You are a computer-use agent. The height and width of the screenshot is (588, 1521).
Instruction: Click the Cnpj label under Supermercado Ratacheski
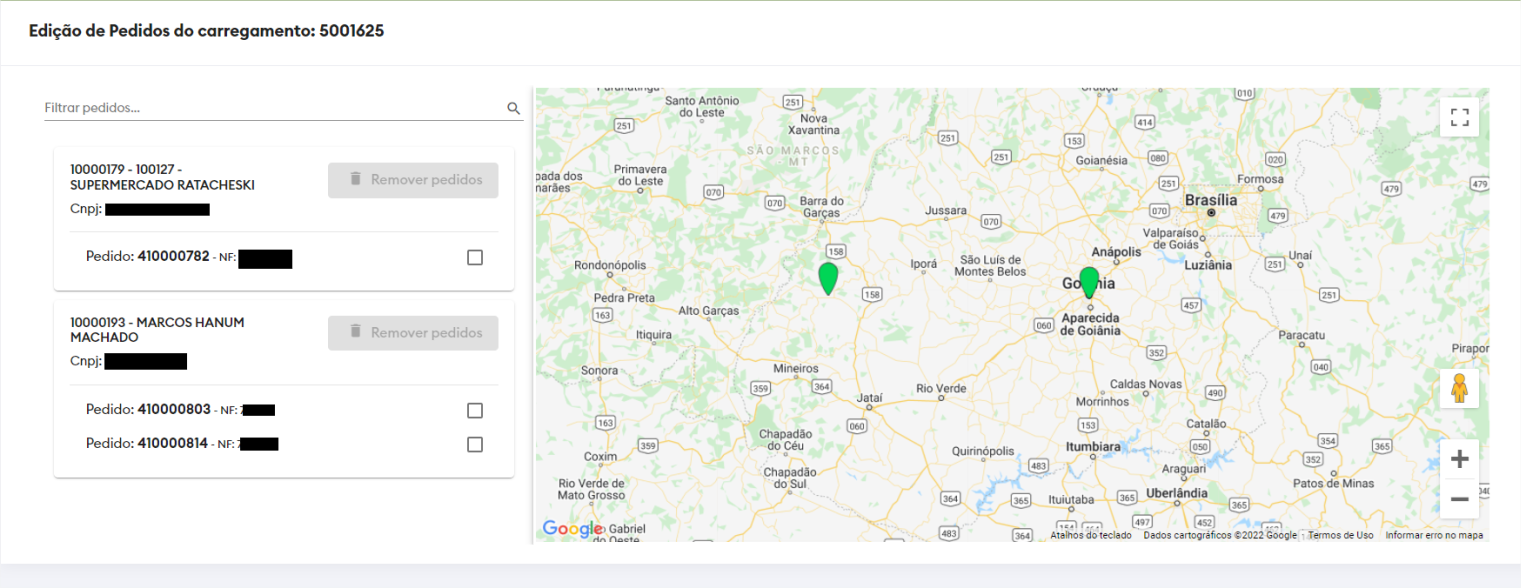pyautogui.click(x=85, y=209)
